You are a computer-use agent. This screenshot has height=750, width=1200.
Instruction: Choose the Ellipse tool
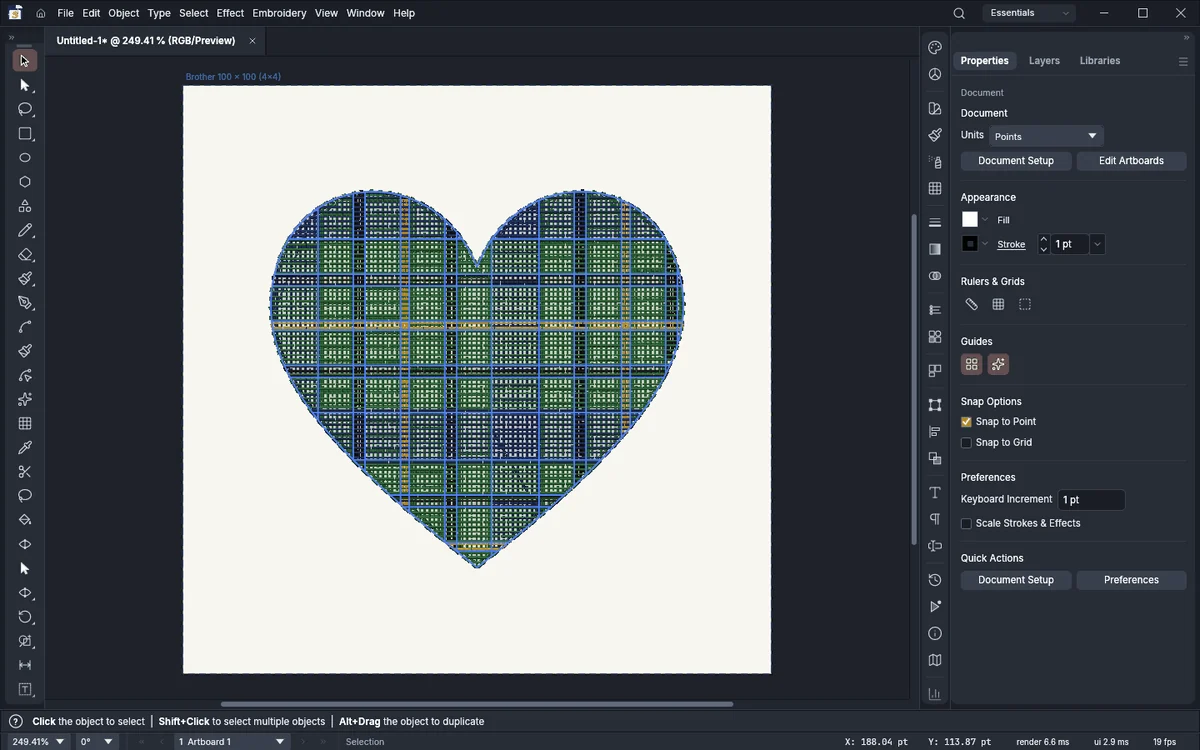click(25, 158)
